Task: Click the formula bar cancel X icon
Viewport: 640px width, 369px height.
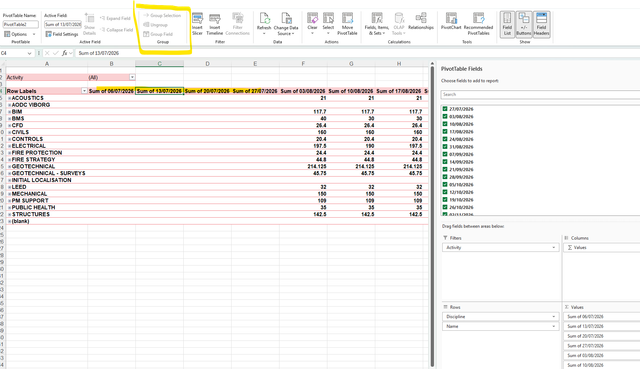Action: (x=47, y=53)
